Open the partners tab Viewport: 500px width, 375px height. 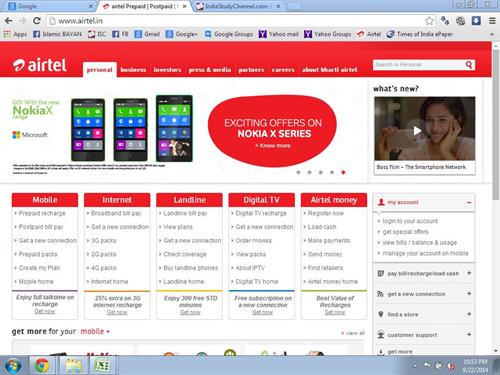click(x=251, y=70)
